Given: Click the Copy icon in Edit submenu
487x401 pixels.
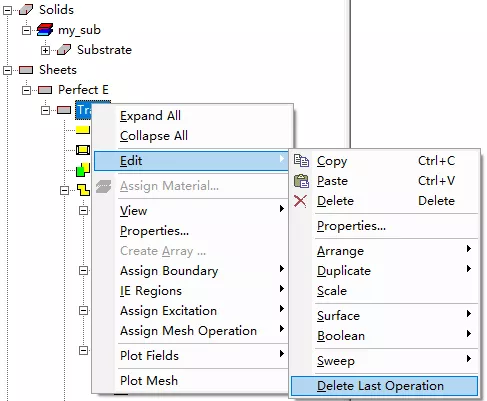Looking at the screenshot, I should (x=301, y=161).
